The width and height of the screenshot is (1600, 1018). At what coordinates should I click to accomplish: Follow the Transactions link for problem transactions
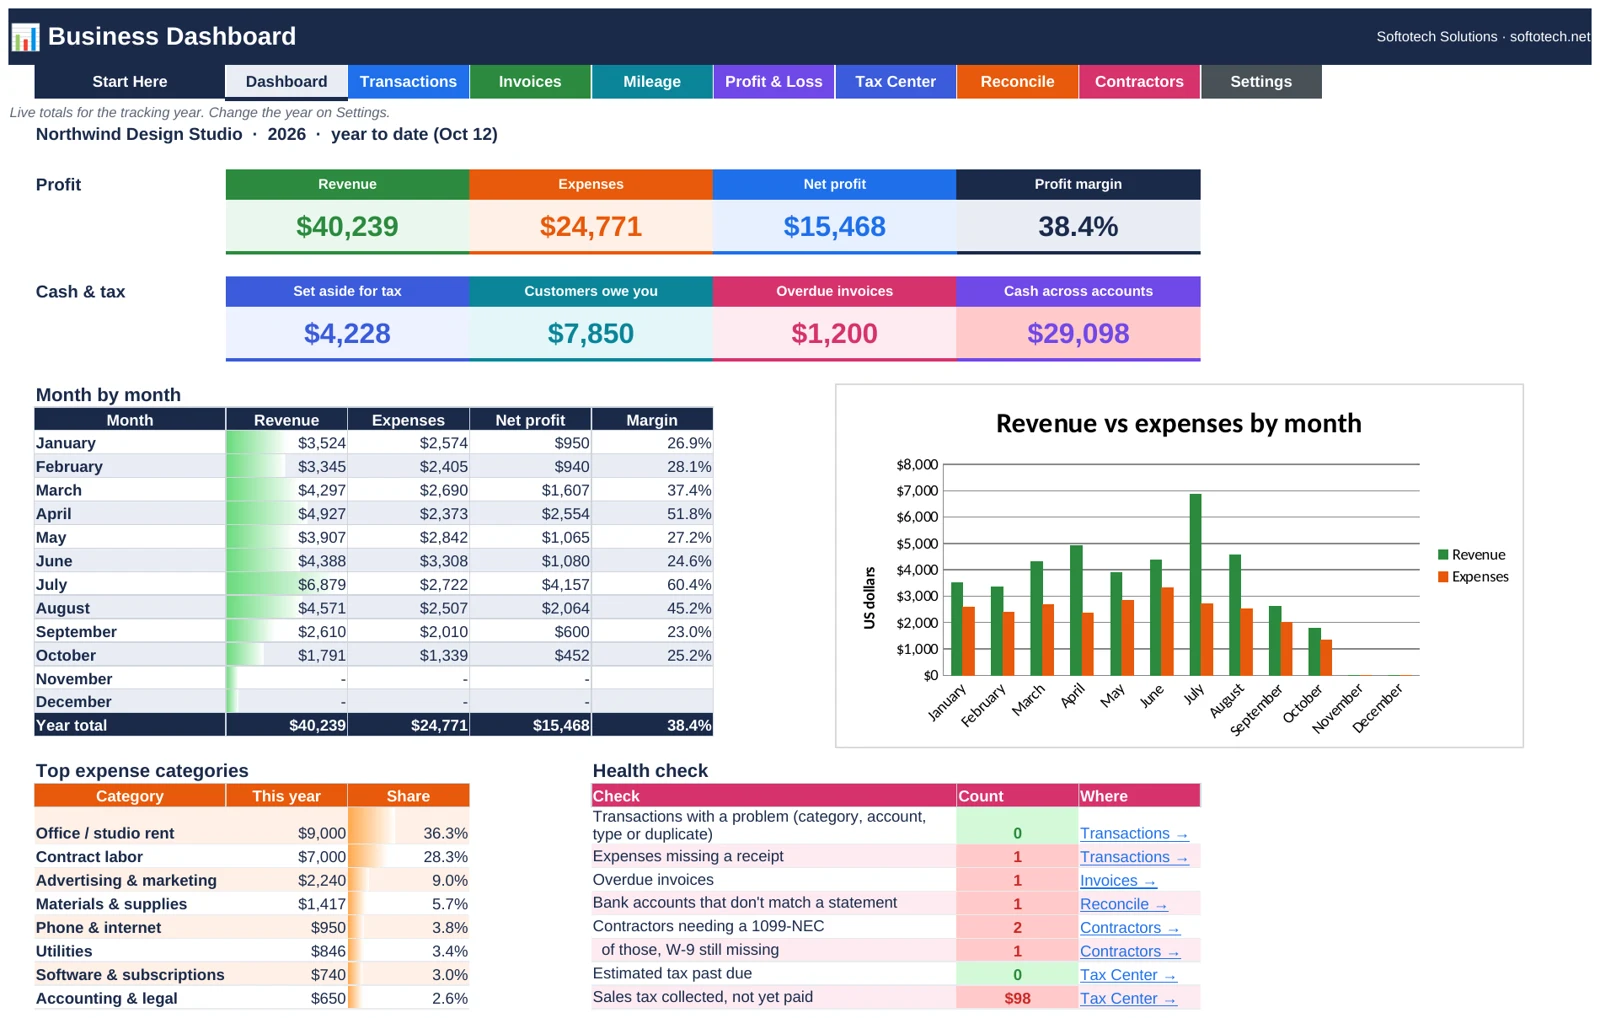(1134, 833)
